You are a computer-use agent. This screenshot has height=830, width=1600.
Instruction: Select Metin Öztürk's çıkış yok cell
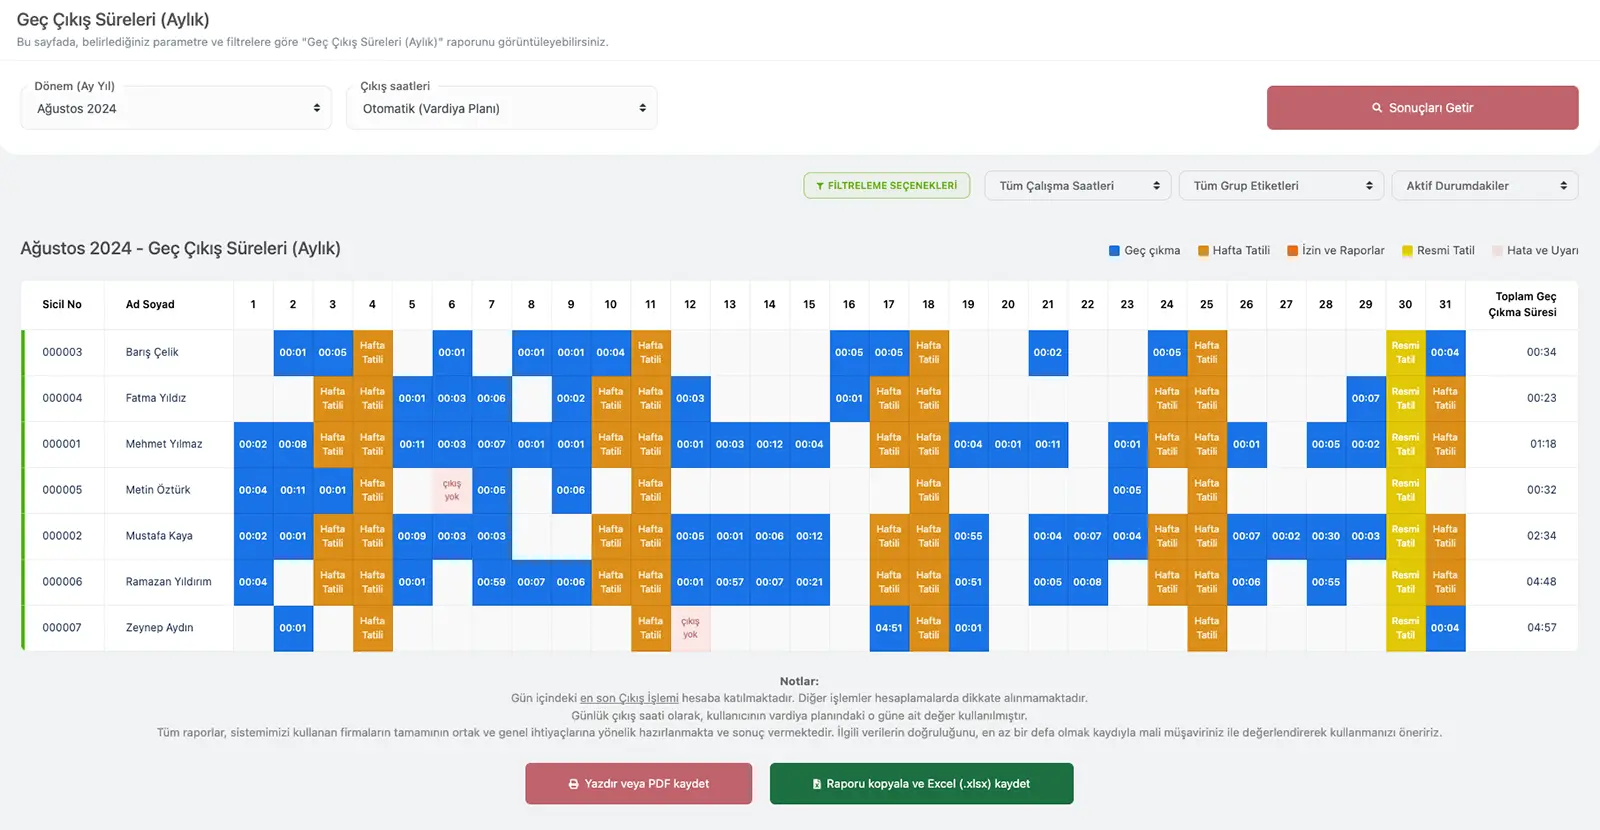pos(452,490)
